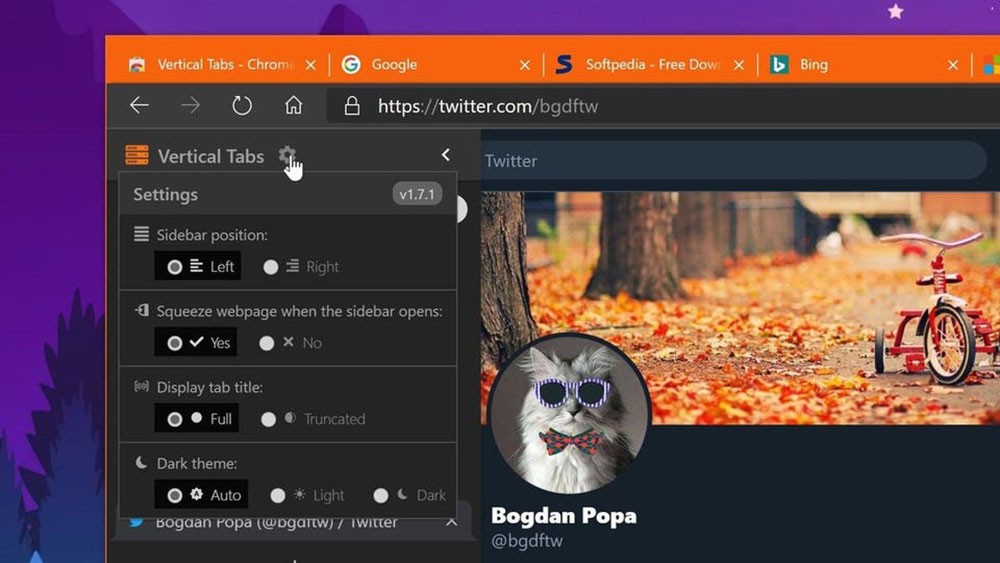Close the Softpedia tab
The height and width of the screenshot is (563, 1000).
739,65
